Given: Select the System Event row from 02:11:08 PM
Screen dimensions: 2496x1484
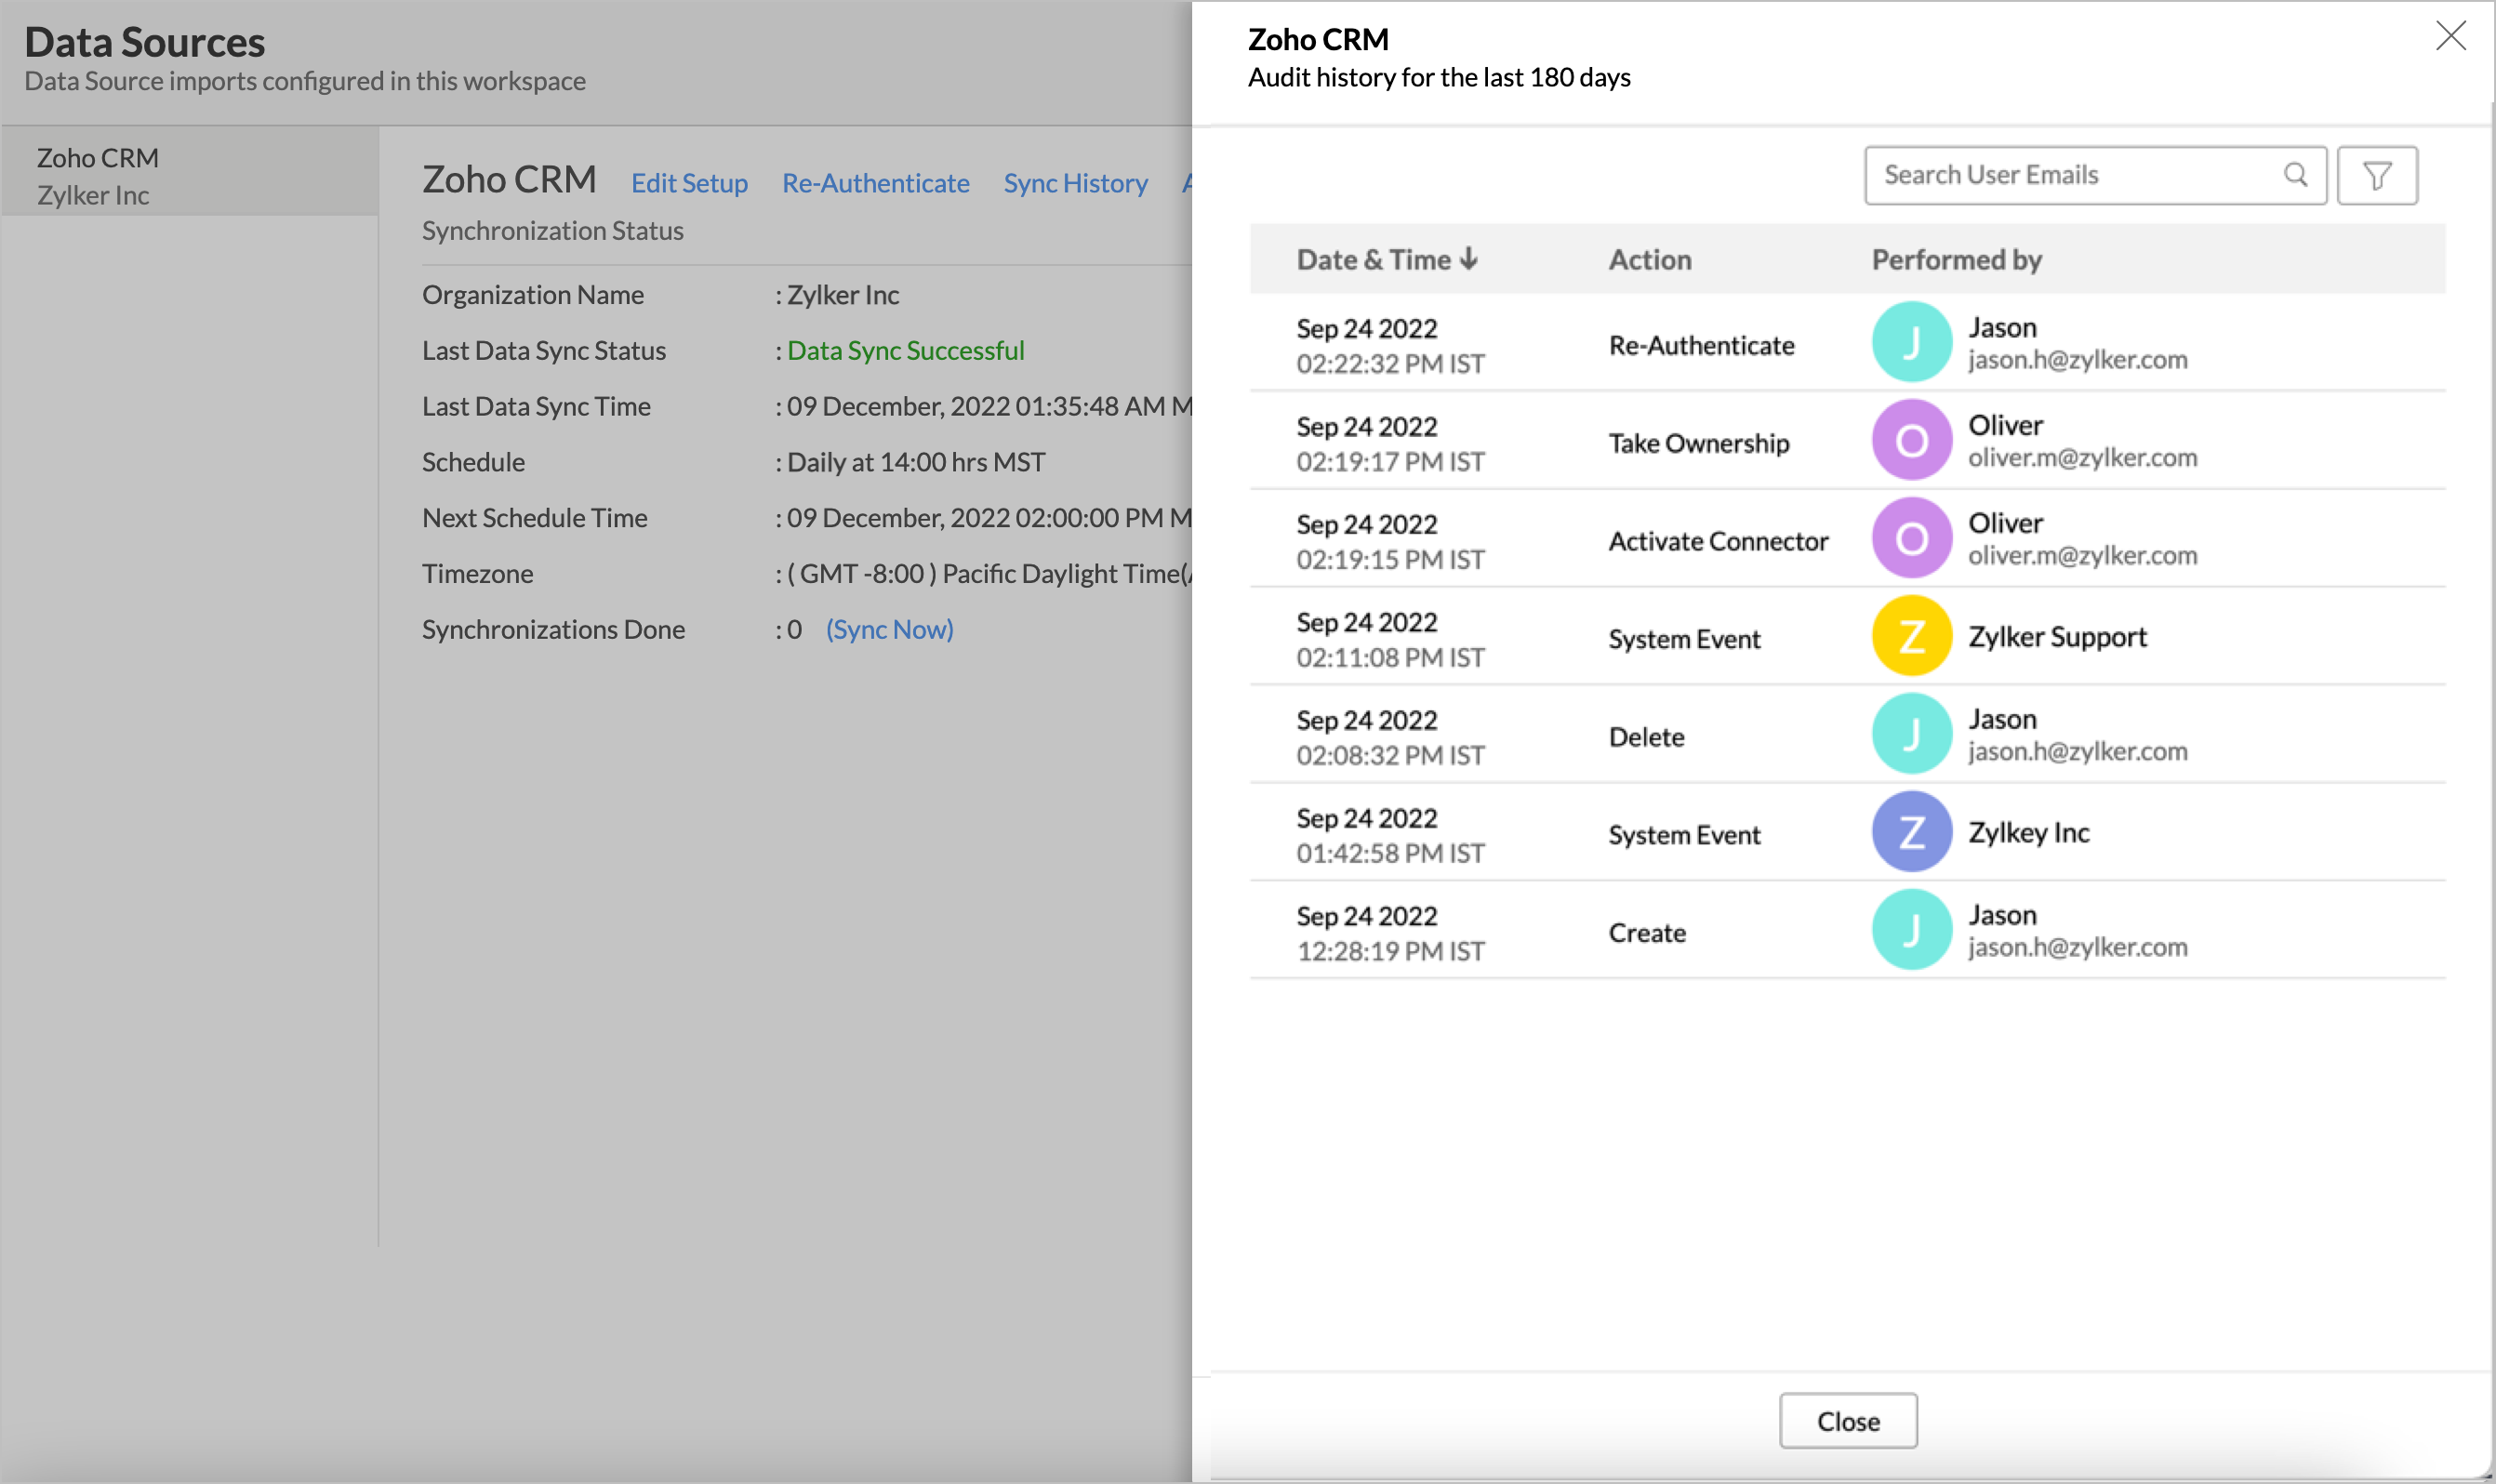Looking at the screenshot, I should [x=1750, y=637].
